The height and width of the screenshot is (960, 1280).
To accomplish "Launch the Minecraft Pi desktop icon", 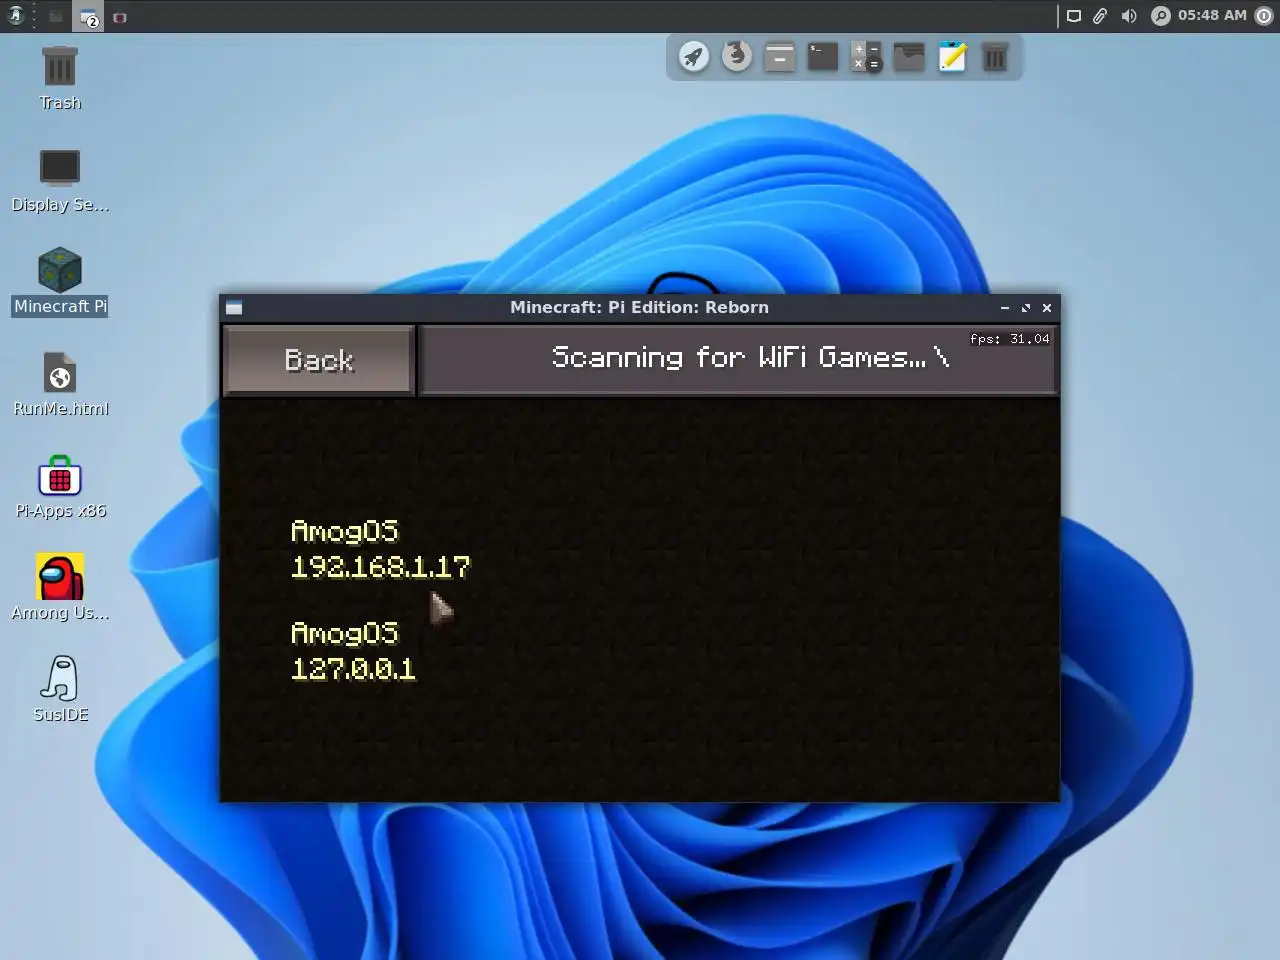I will pos(60,282).
